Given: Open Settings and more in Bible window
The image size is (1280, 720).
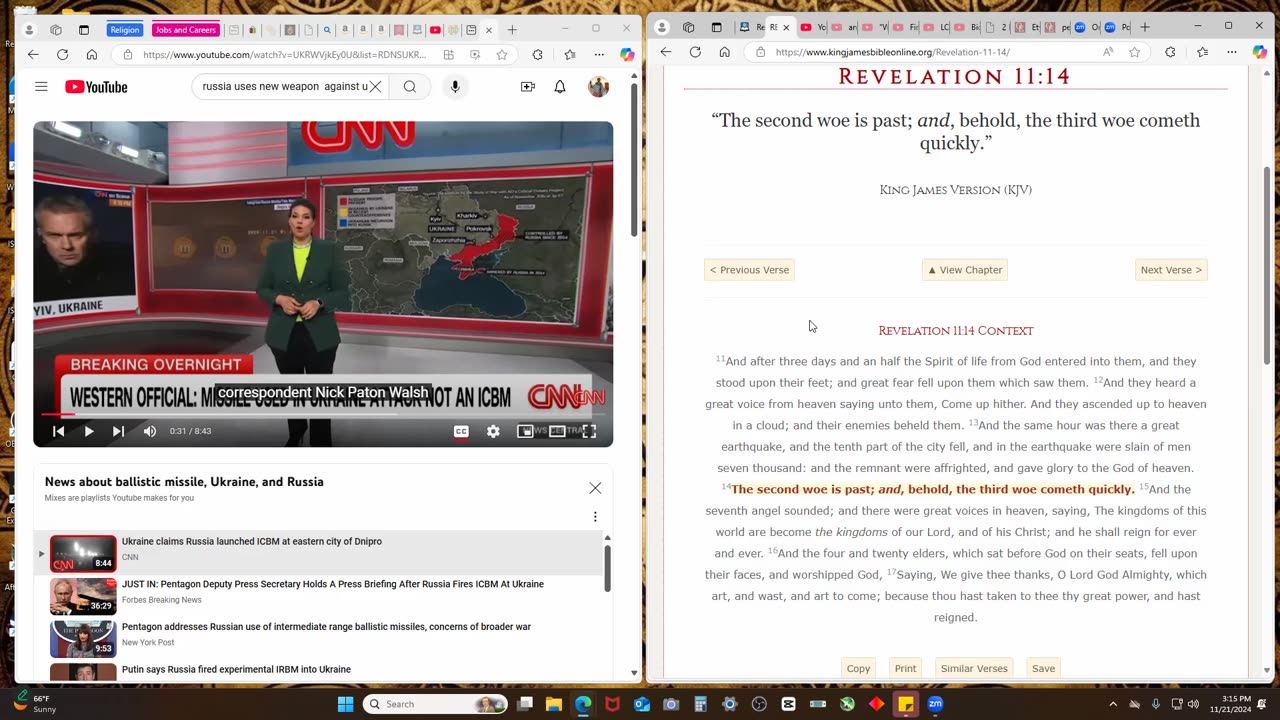Looking at the screenshot, I should (x=1232, y=52).
